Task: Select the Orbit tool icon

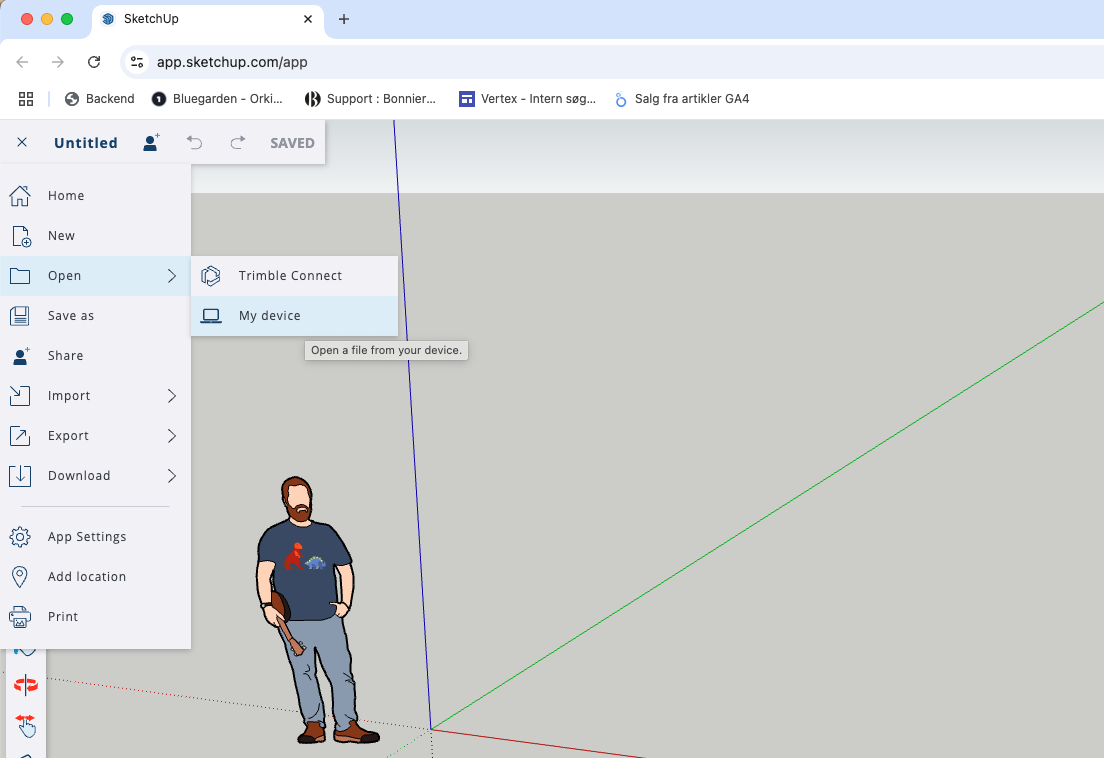Action: 26,685
